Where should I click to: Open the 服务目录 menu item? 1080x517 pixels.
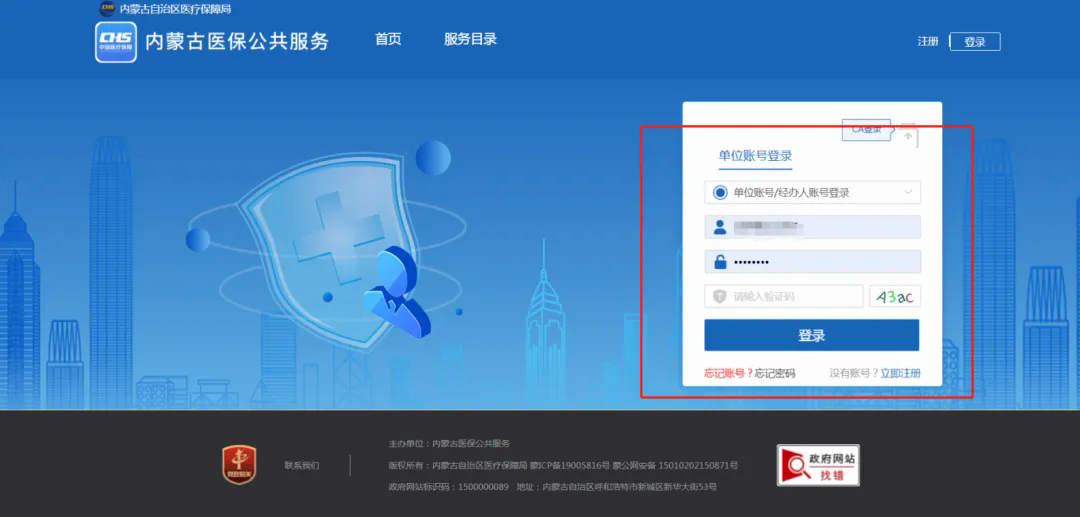coord(470,39)
